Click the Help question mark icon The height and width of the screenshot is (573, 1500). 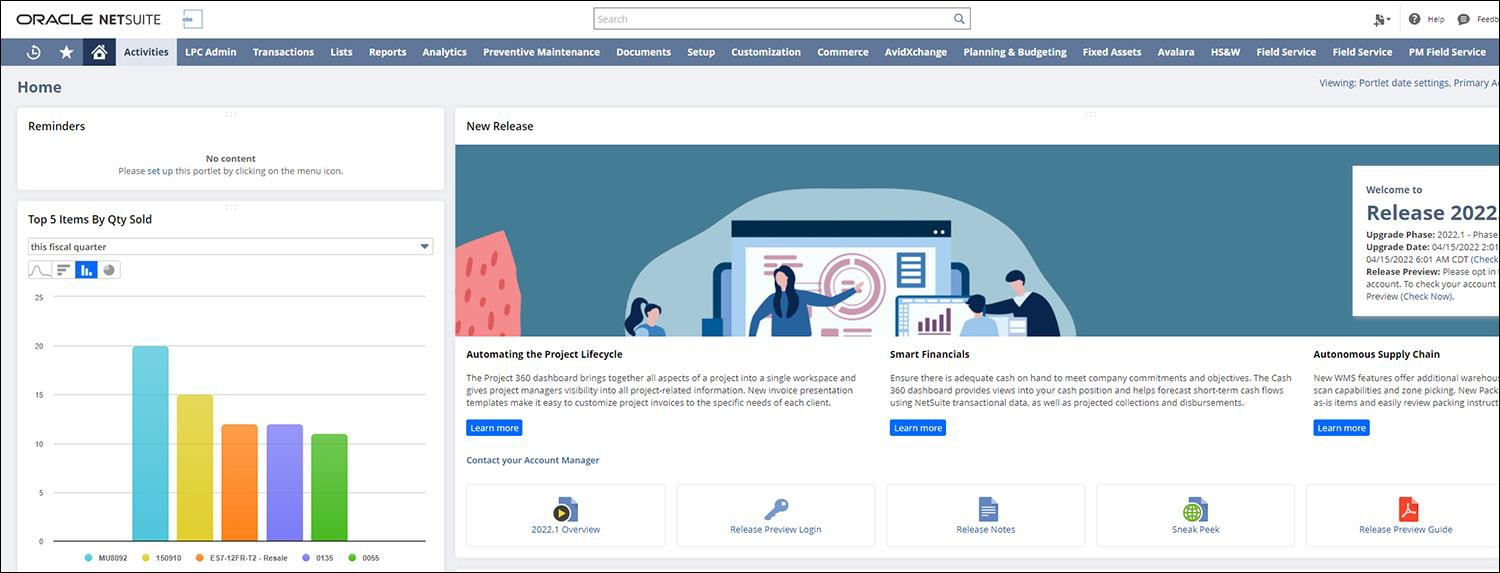coord(1414,19)
